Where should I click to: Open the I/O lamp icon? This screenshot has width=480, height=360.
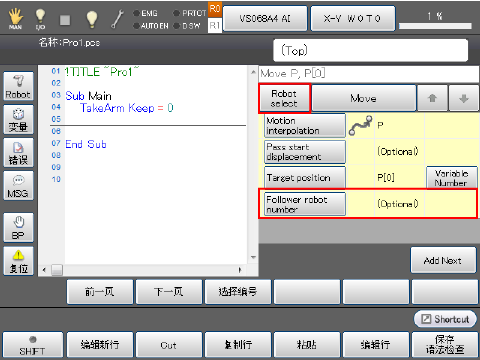coord(40,19)
